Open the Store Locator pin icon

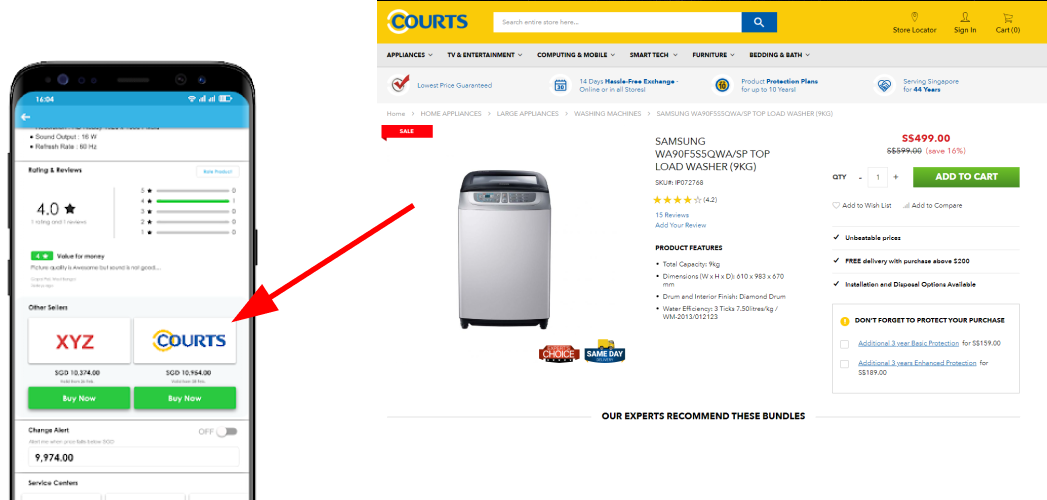pos(914,17)
